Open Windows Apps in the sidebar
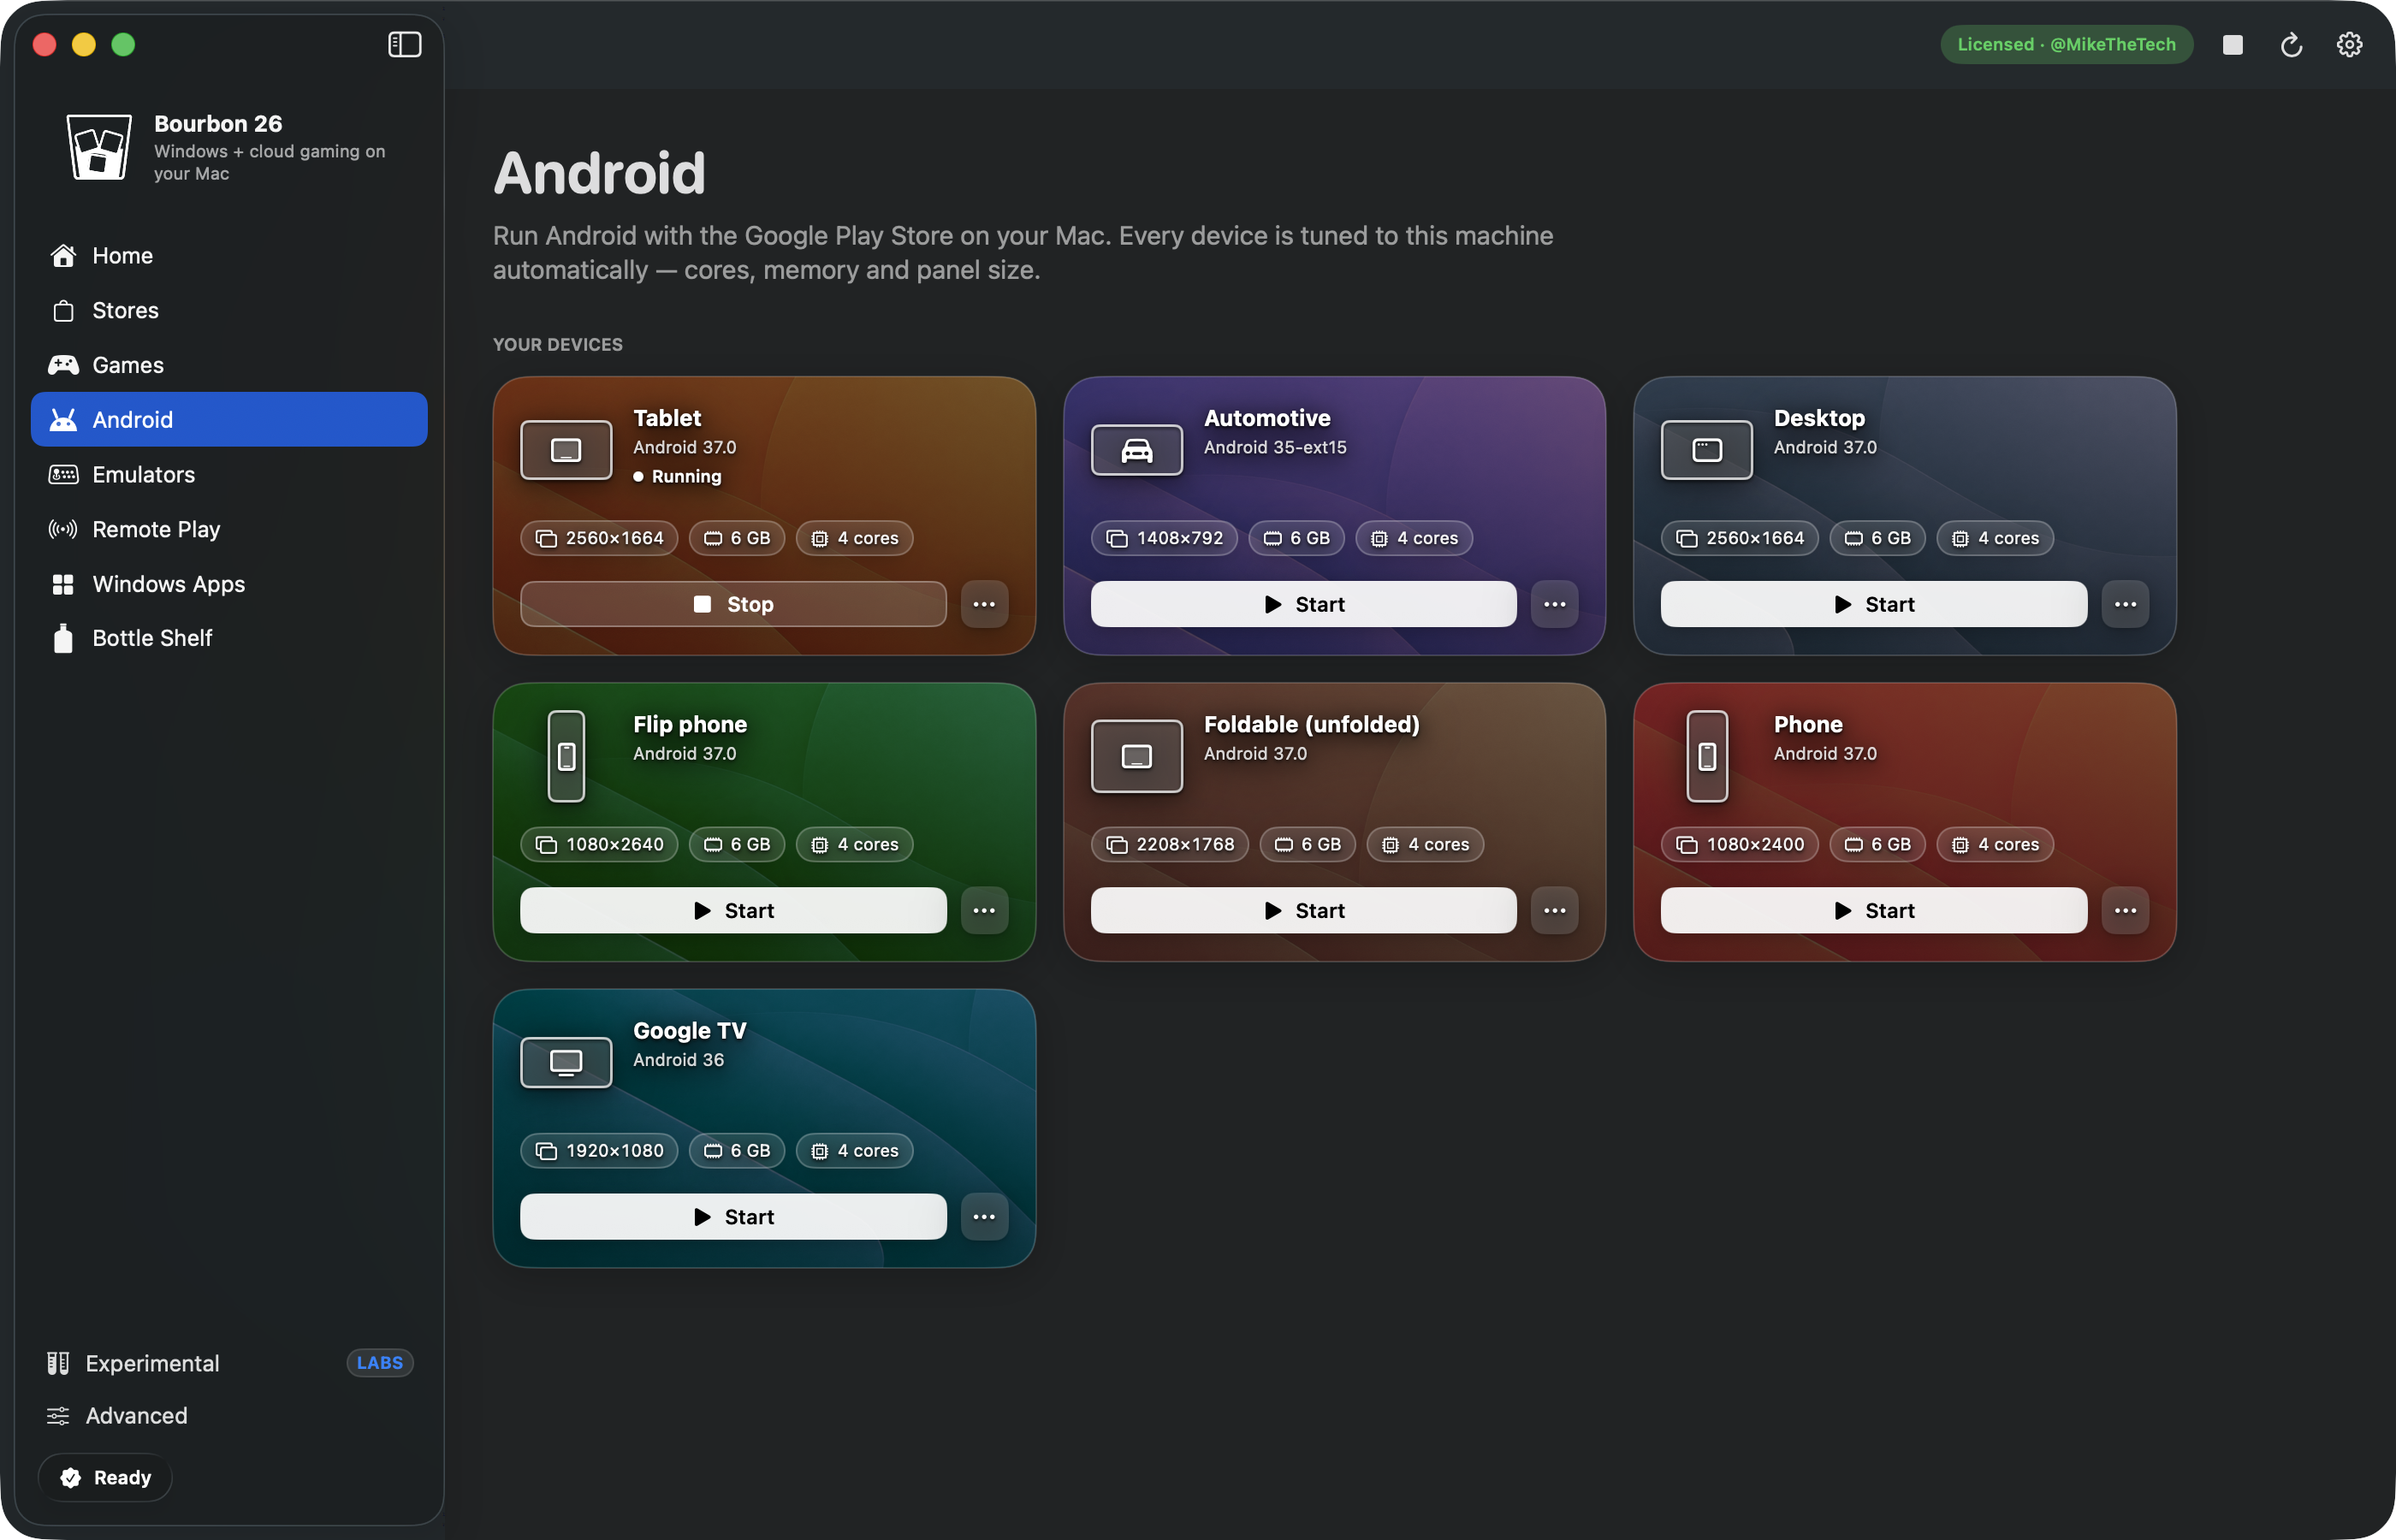This screenshot has width=2396, height=1540. 229,584
